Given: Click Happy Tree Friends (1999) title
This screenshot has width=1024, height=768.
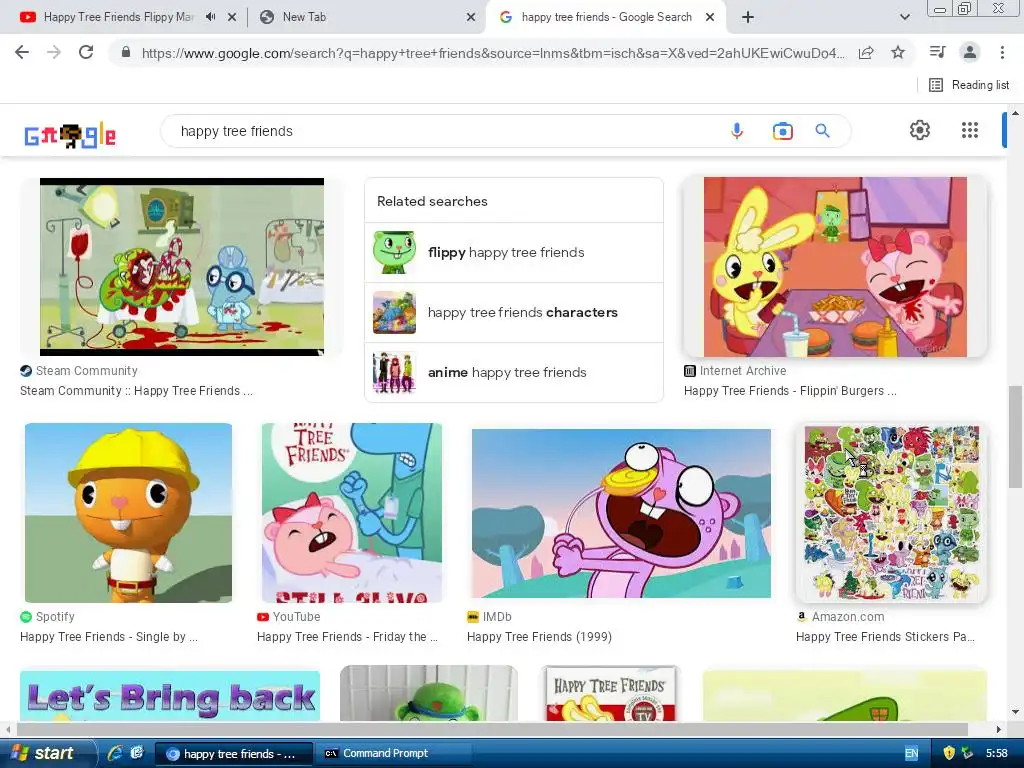Looking at the screenshot, I should point(539,637).
